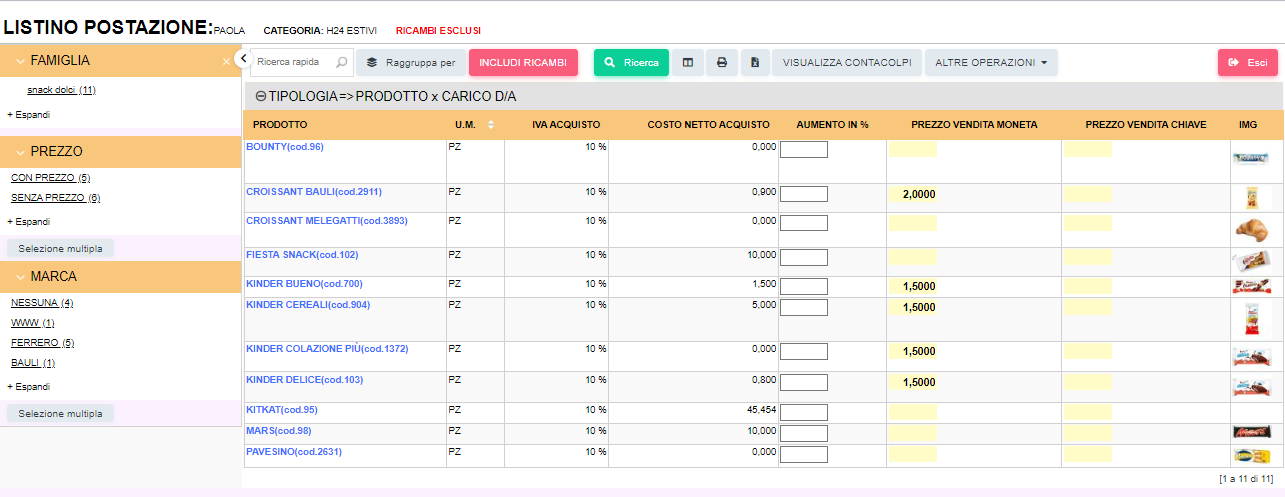This screenshot has height=497, width=1285.
Task: Click the print icon button
Action: (x=721, y=62)
